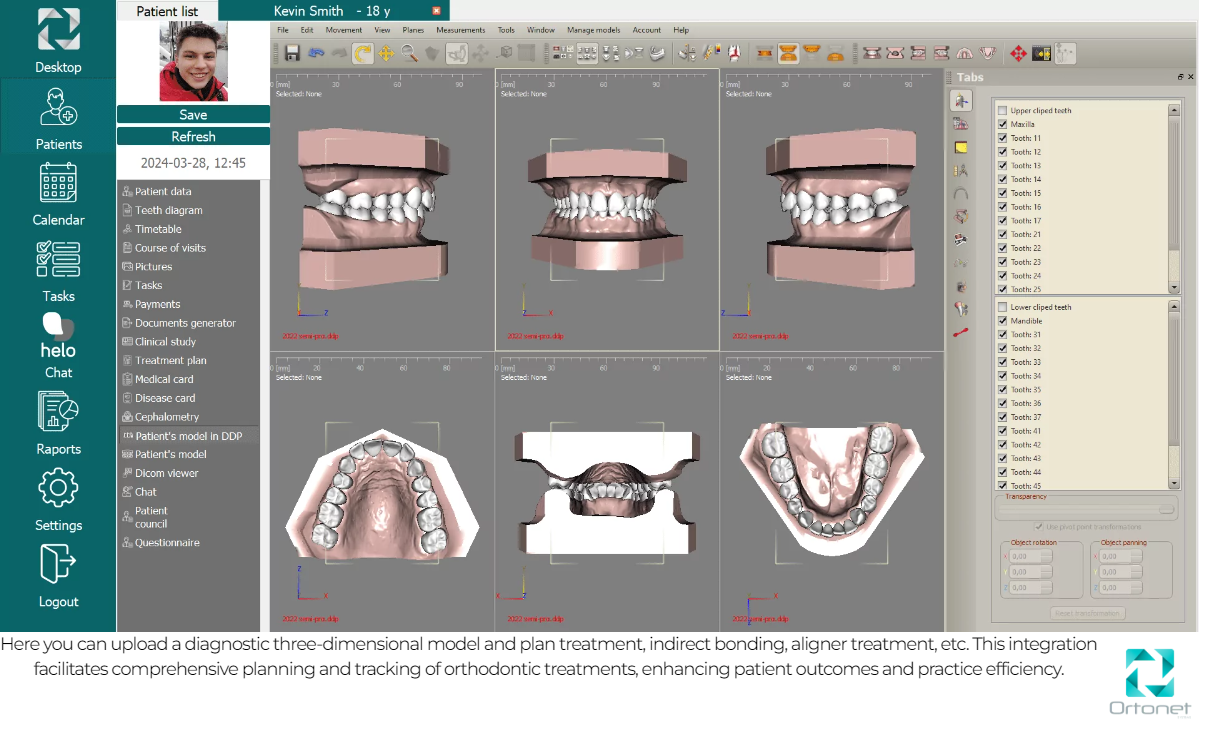The height and width of the screenshot is (742, 1211).
Task: Uncheck the Maxilla checkbox
Action: (1002, 125)
